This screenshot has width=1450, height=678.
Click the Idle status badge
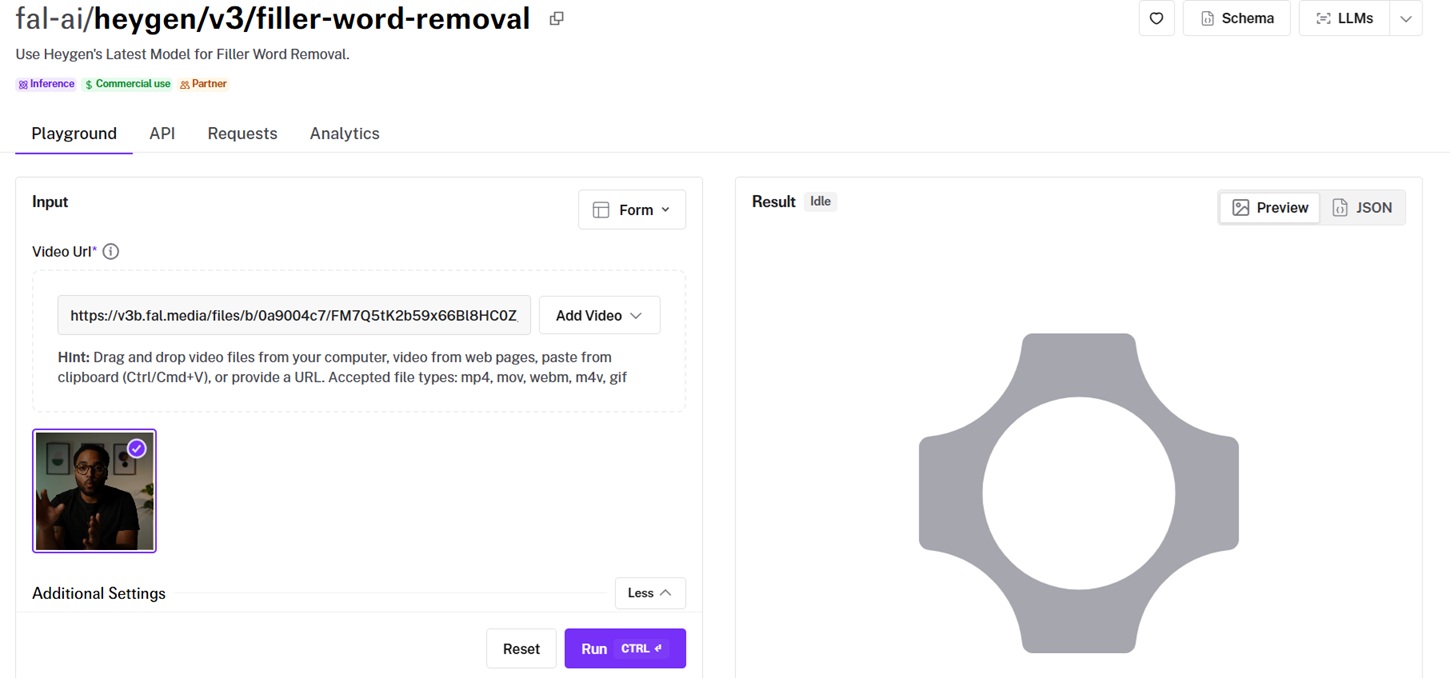pos(820,202)
